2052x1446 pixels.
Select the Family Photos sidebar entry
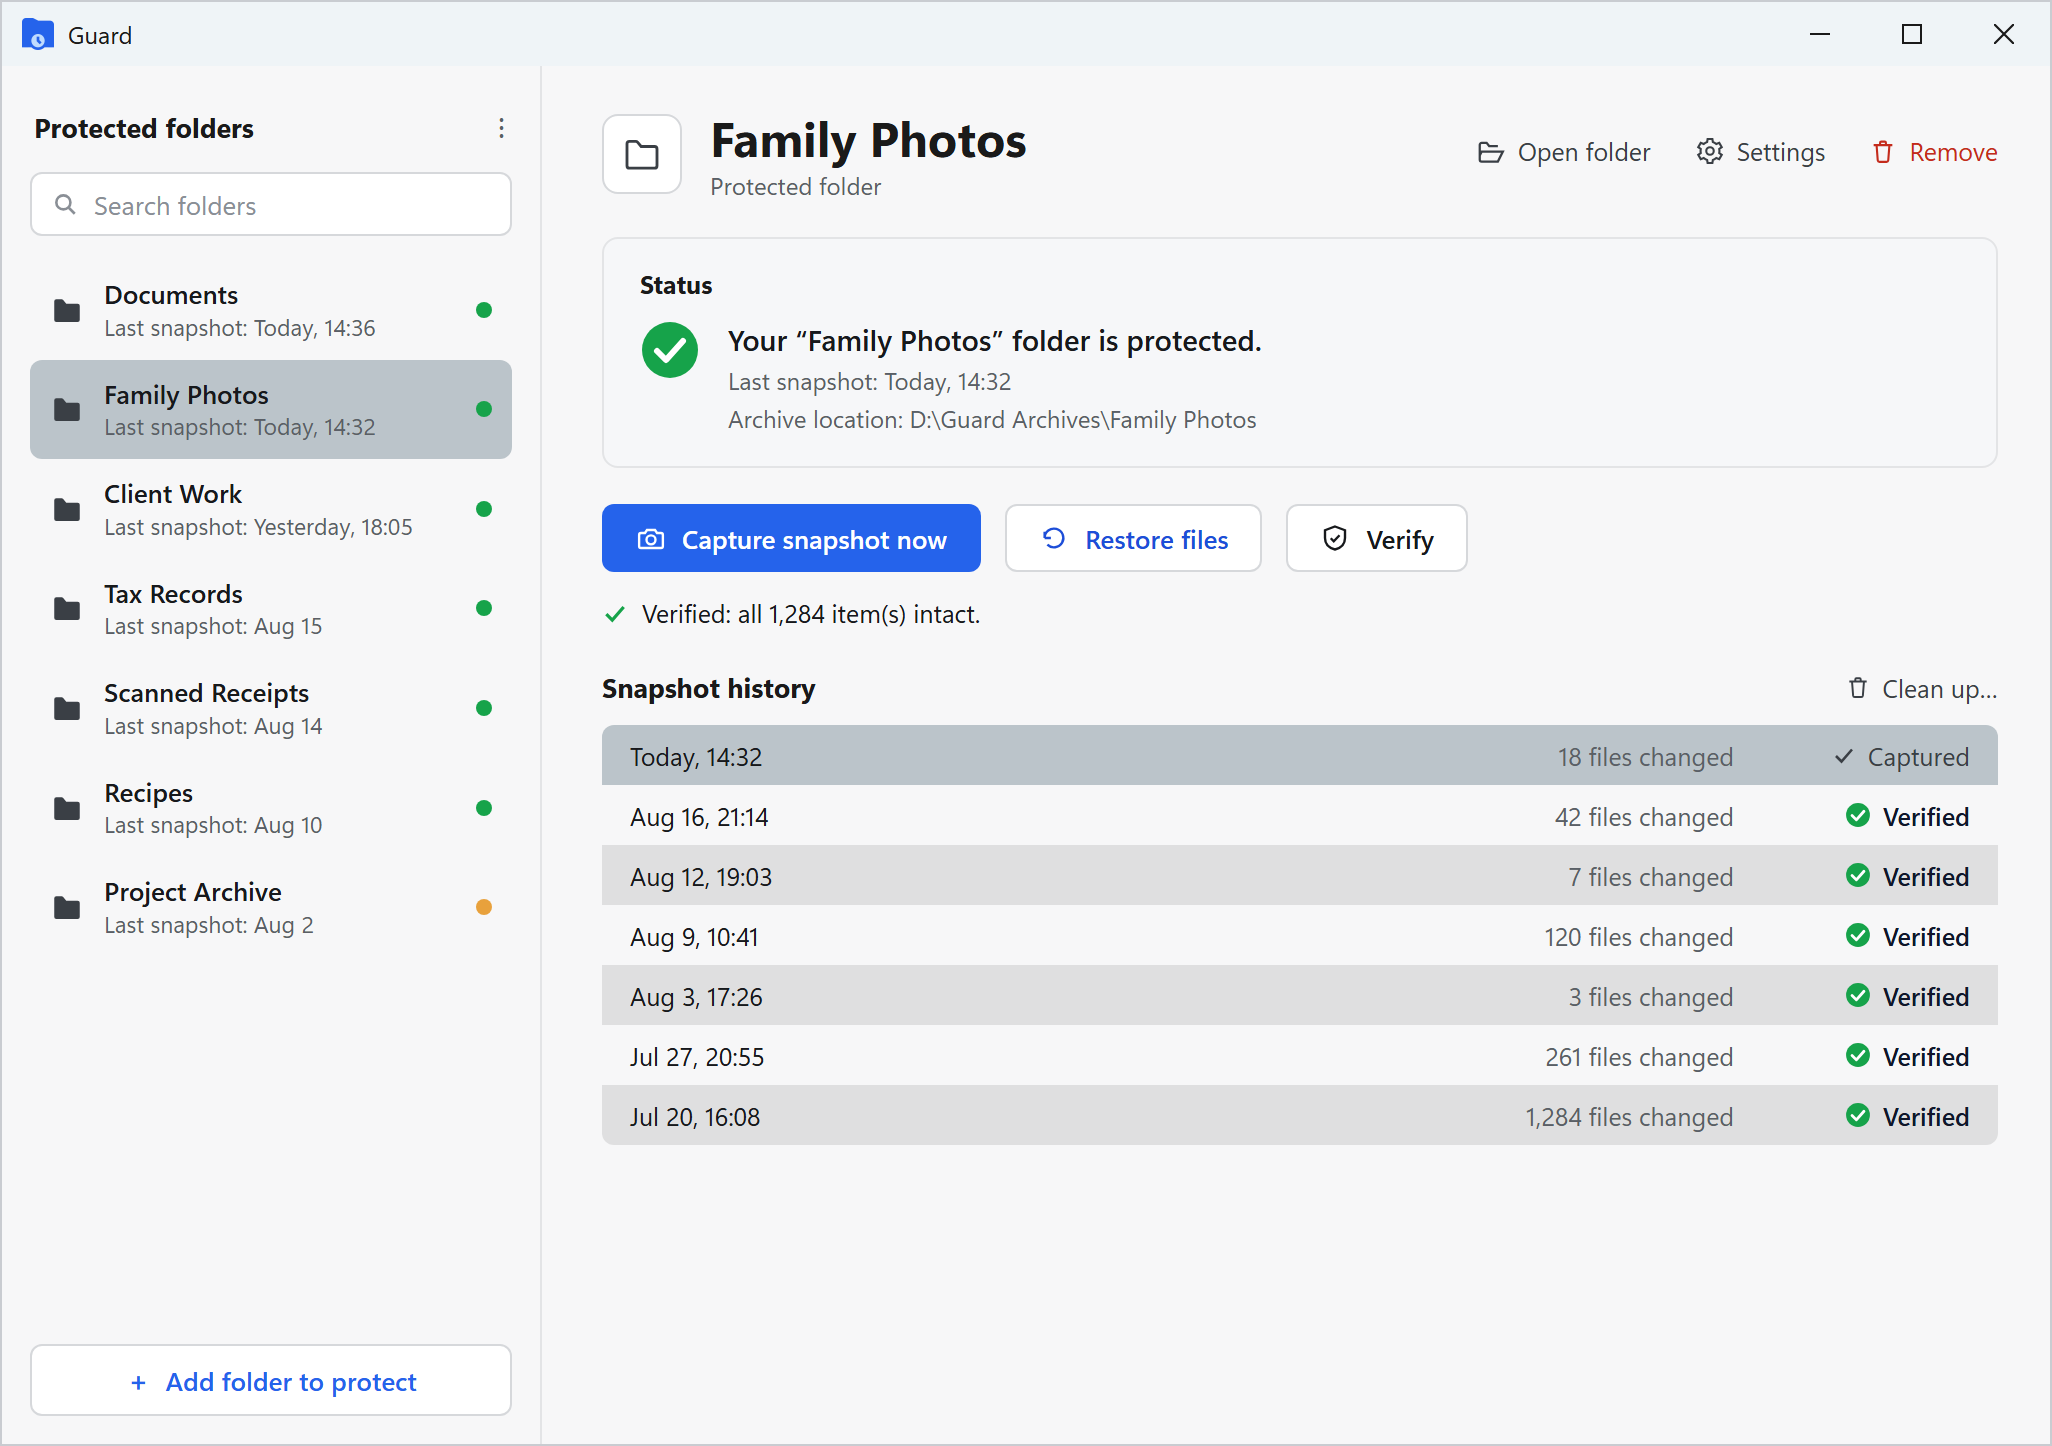[x=271, y=410]
